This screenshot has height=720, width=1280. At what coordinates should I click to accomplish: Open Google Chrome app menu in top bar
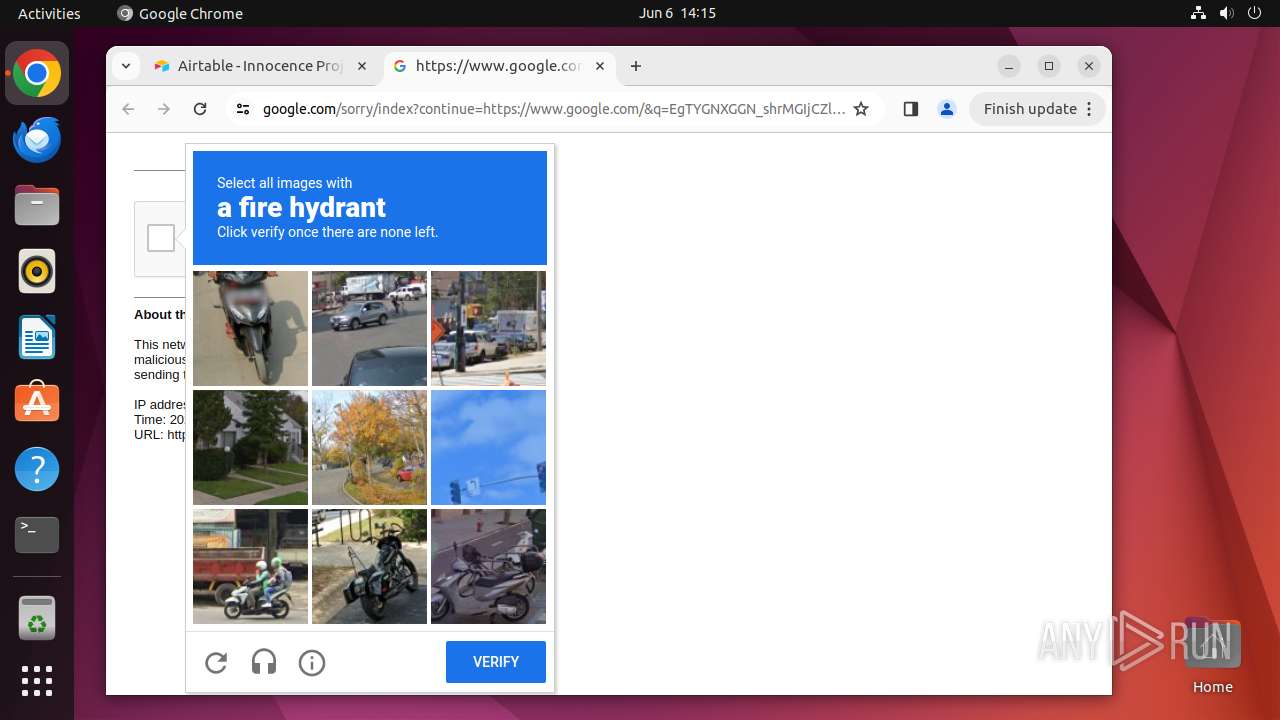tap(180, 13)
